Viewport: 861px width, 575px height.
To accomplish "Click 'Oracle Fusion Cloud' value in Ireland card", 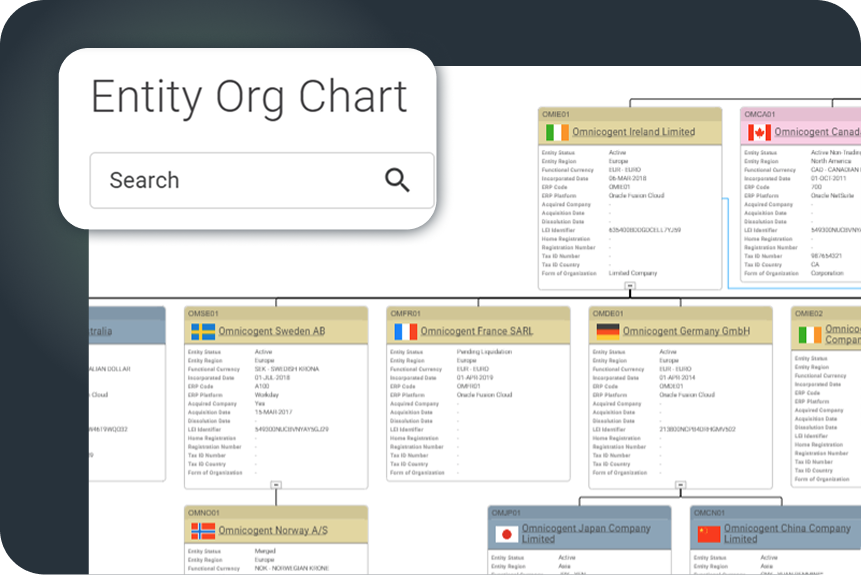I will click(x=636, y=196).
